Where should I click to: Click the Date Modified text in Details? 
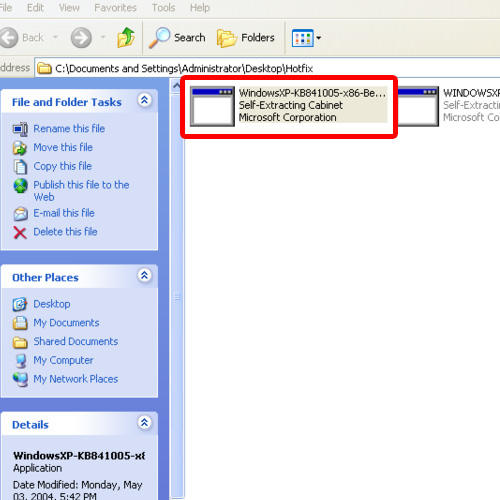(78, 490)
